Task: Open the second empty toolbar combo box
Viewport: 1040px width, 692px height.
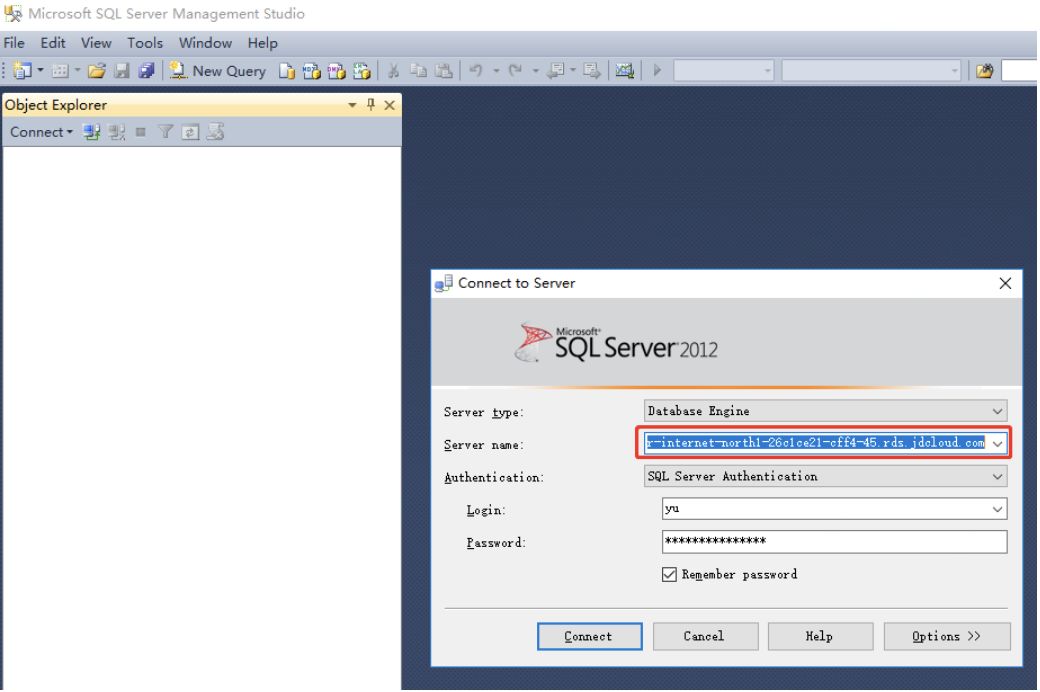Action: tap(872, 70)
